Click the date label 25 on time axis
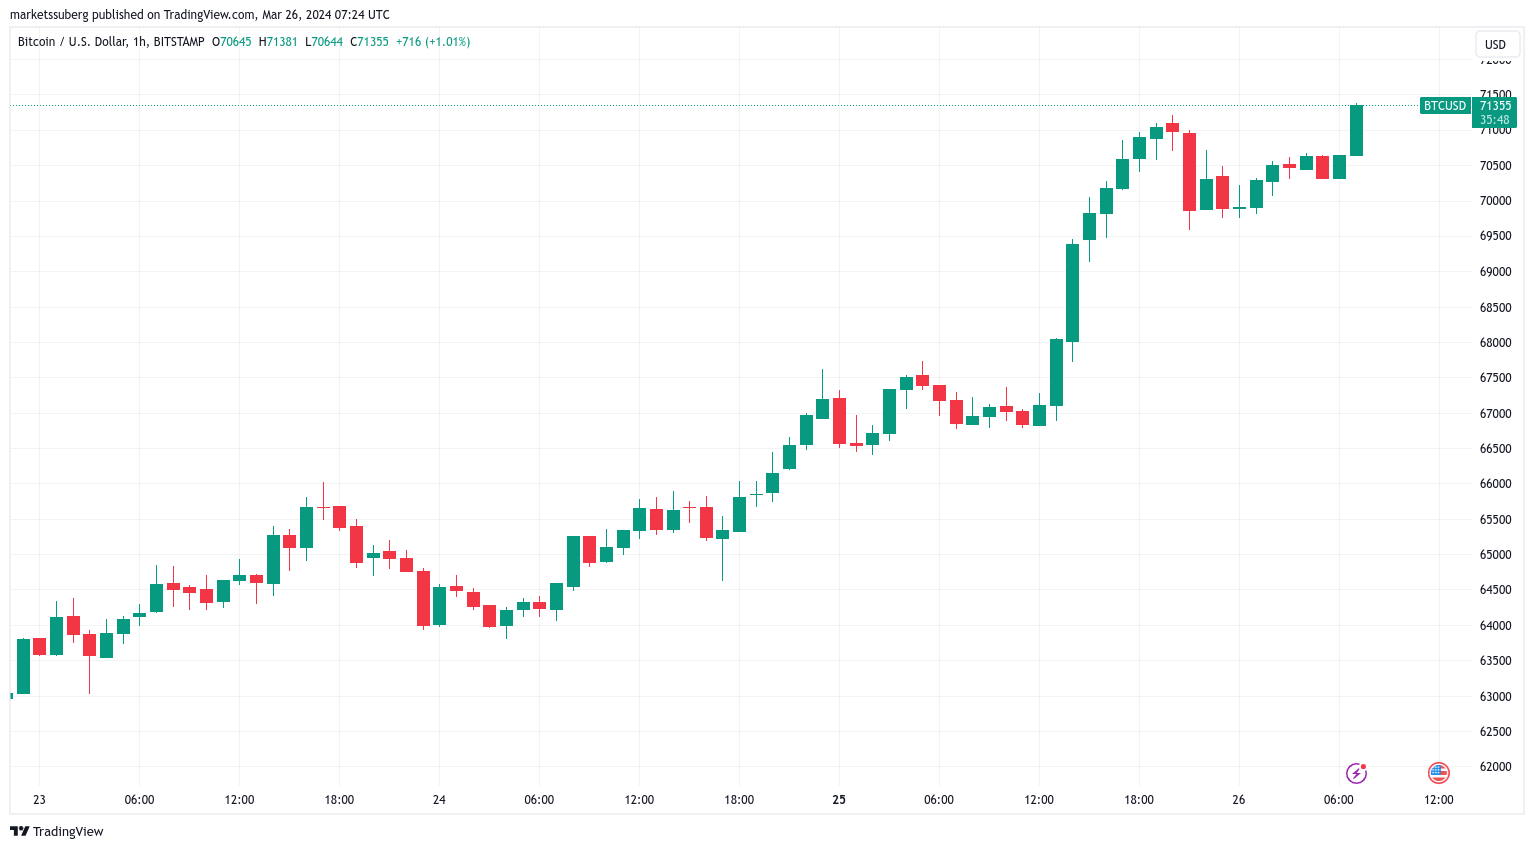Image resolution: width=1534 pixels, height=849 pixels. [839, 799]
